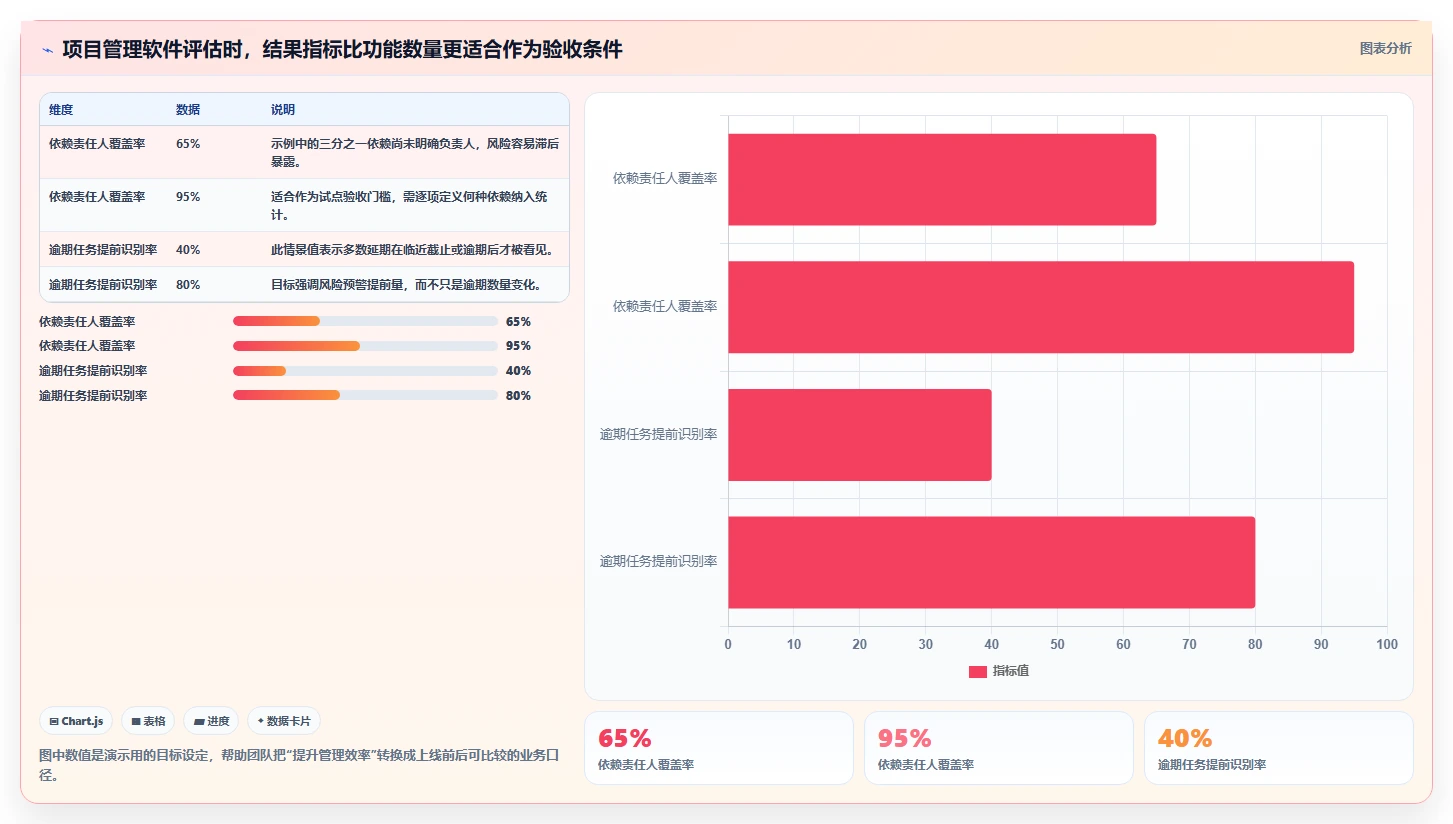The image size is (1453, 824).
Task: Click the footer note starting 图中数值是演示用
Action: (298, 766)
